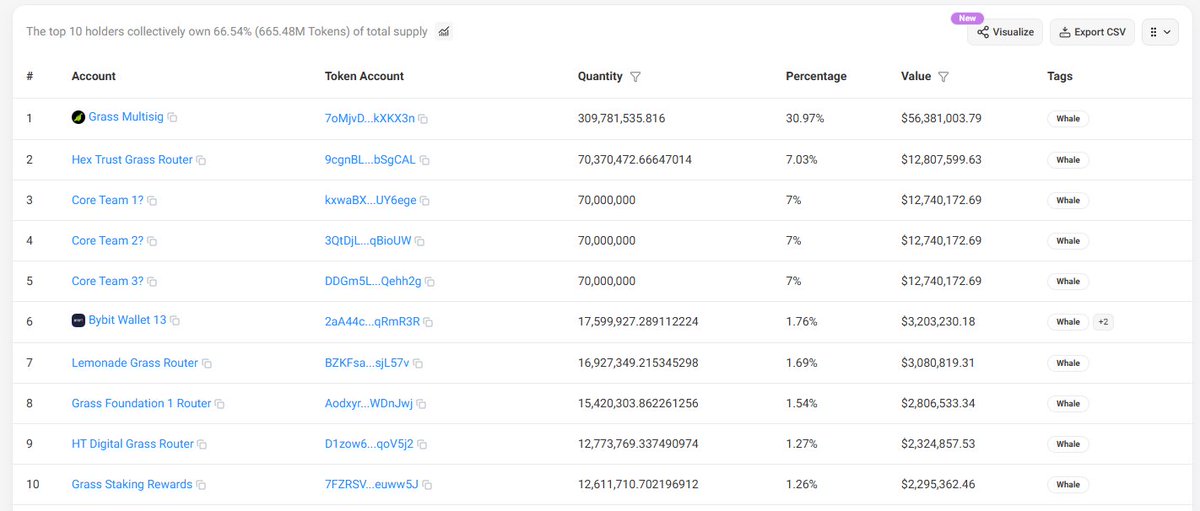Image resolution: width=1200 pixels, height=511 pixels.
Task: Open the Core Team 3? account
Action: click(x=108, y=281)
